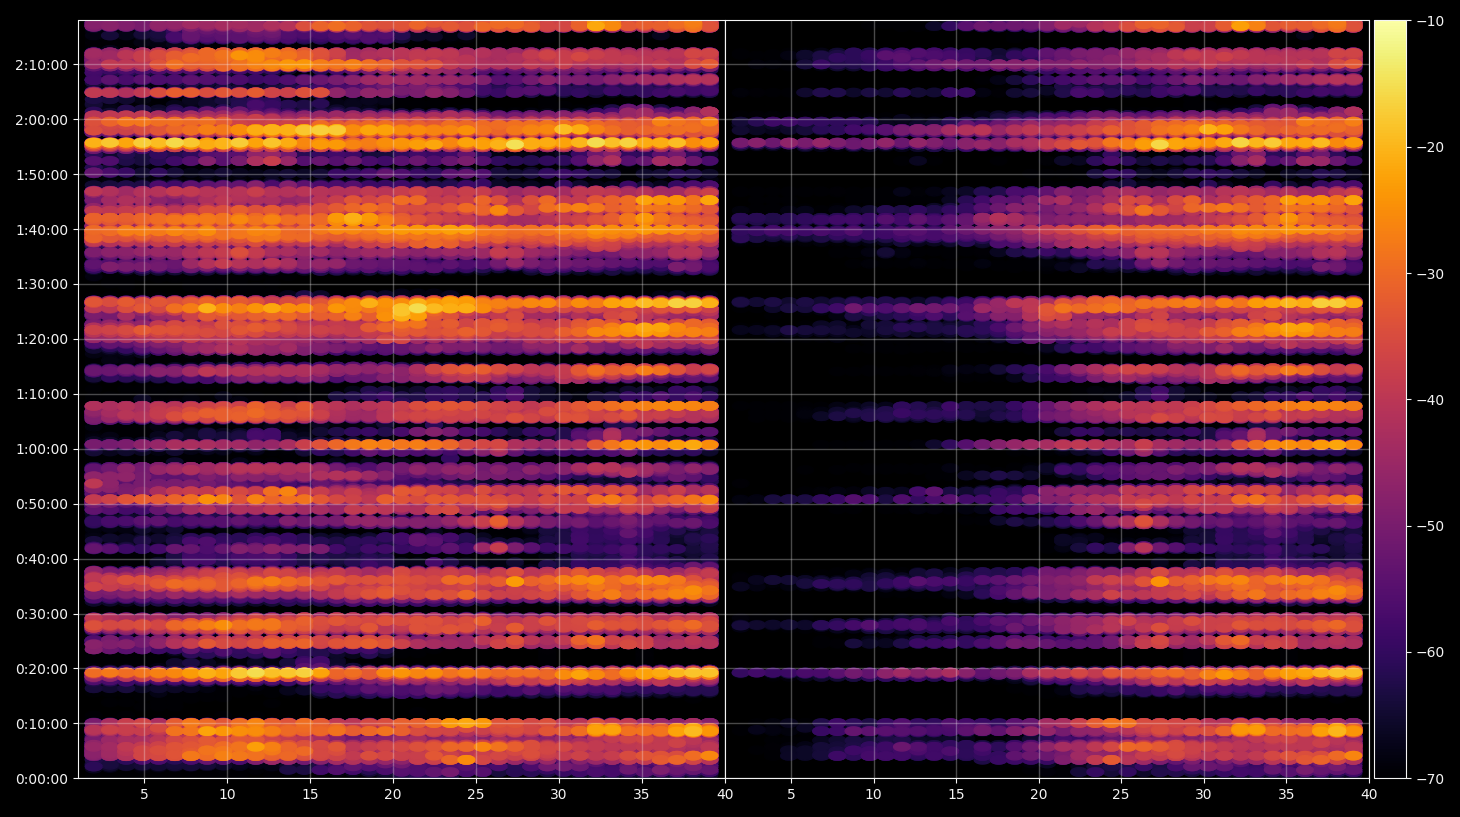Click the 1:10:00 time axis label

(x=42, y=394)
